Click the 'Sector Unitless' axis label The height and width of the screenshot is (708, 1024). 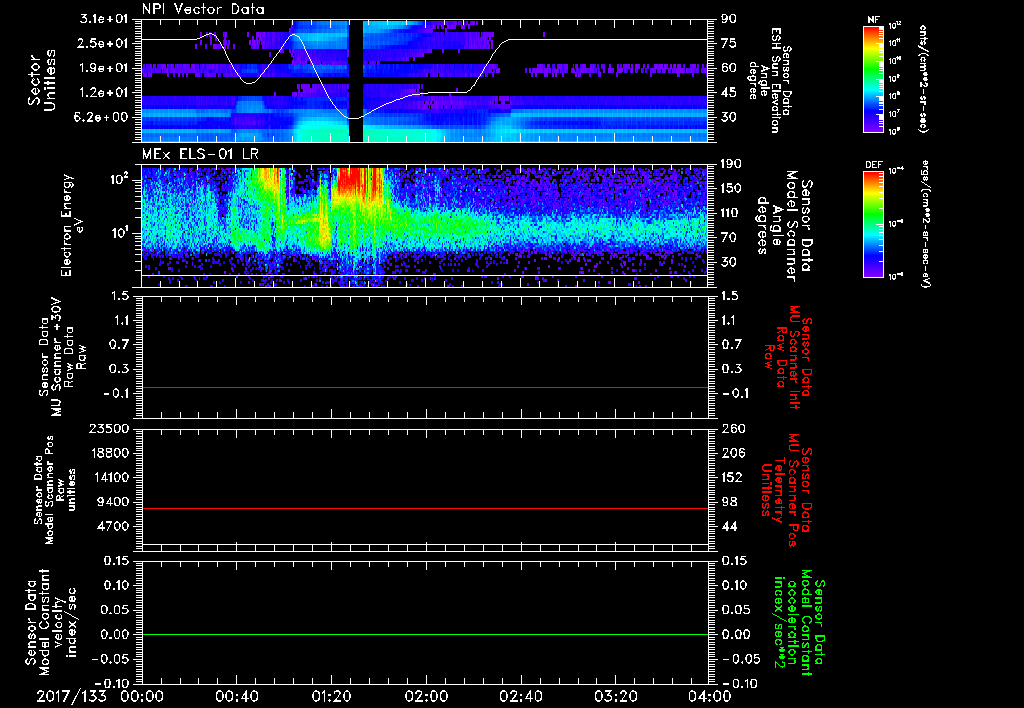(x=42, y=80)
